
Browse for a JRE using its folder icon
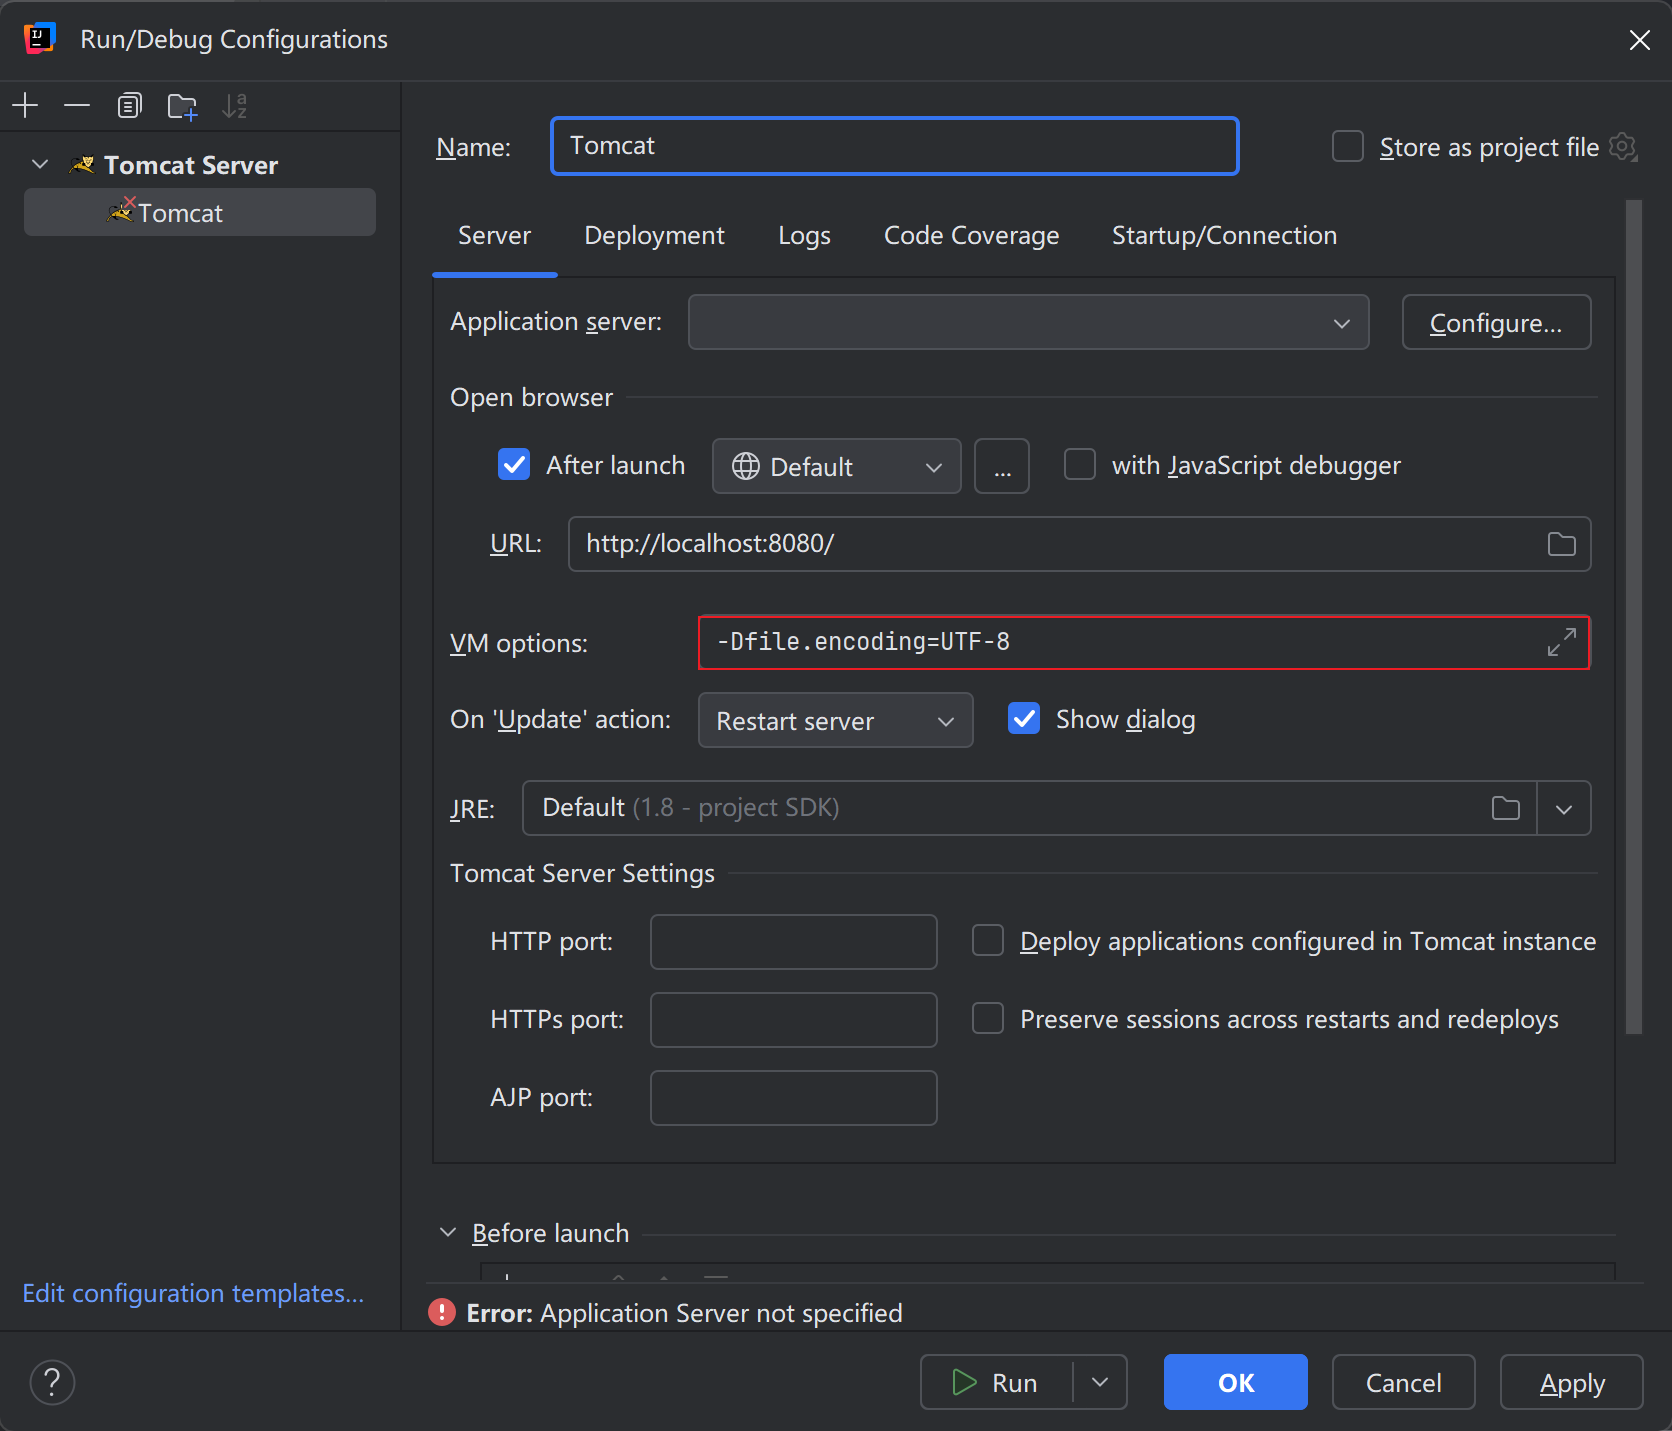pos(1505,808)
